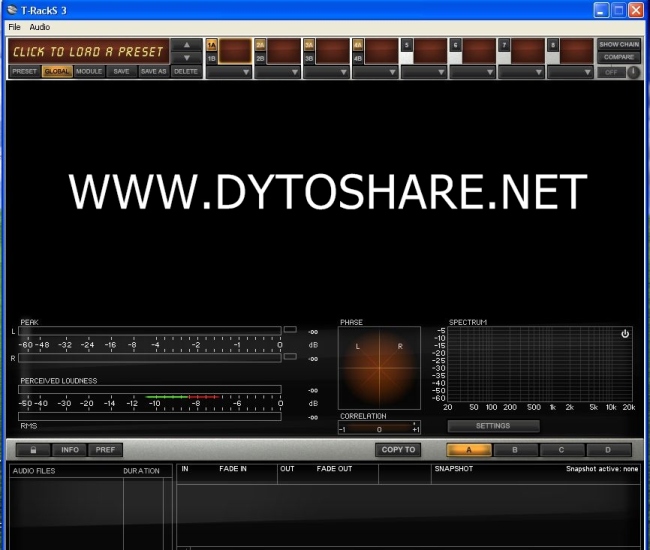The width and height of the screenshot is (650, 550).
Task: Click the COMPARE button
Action: point(619,57)
